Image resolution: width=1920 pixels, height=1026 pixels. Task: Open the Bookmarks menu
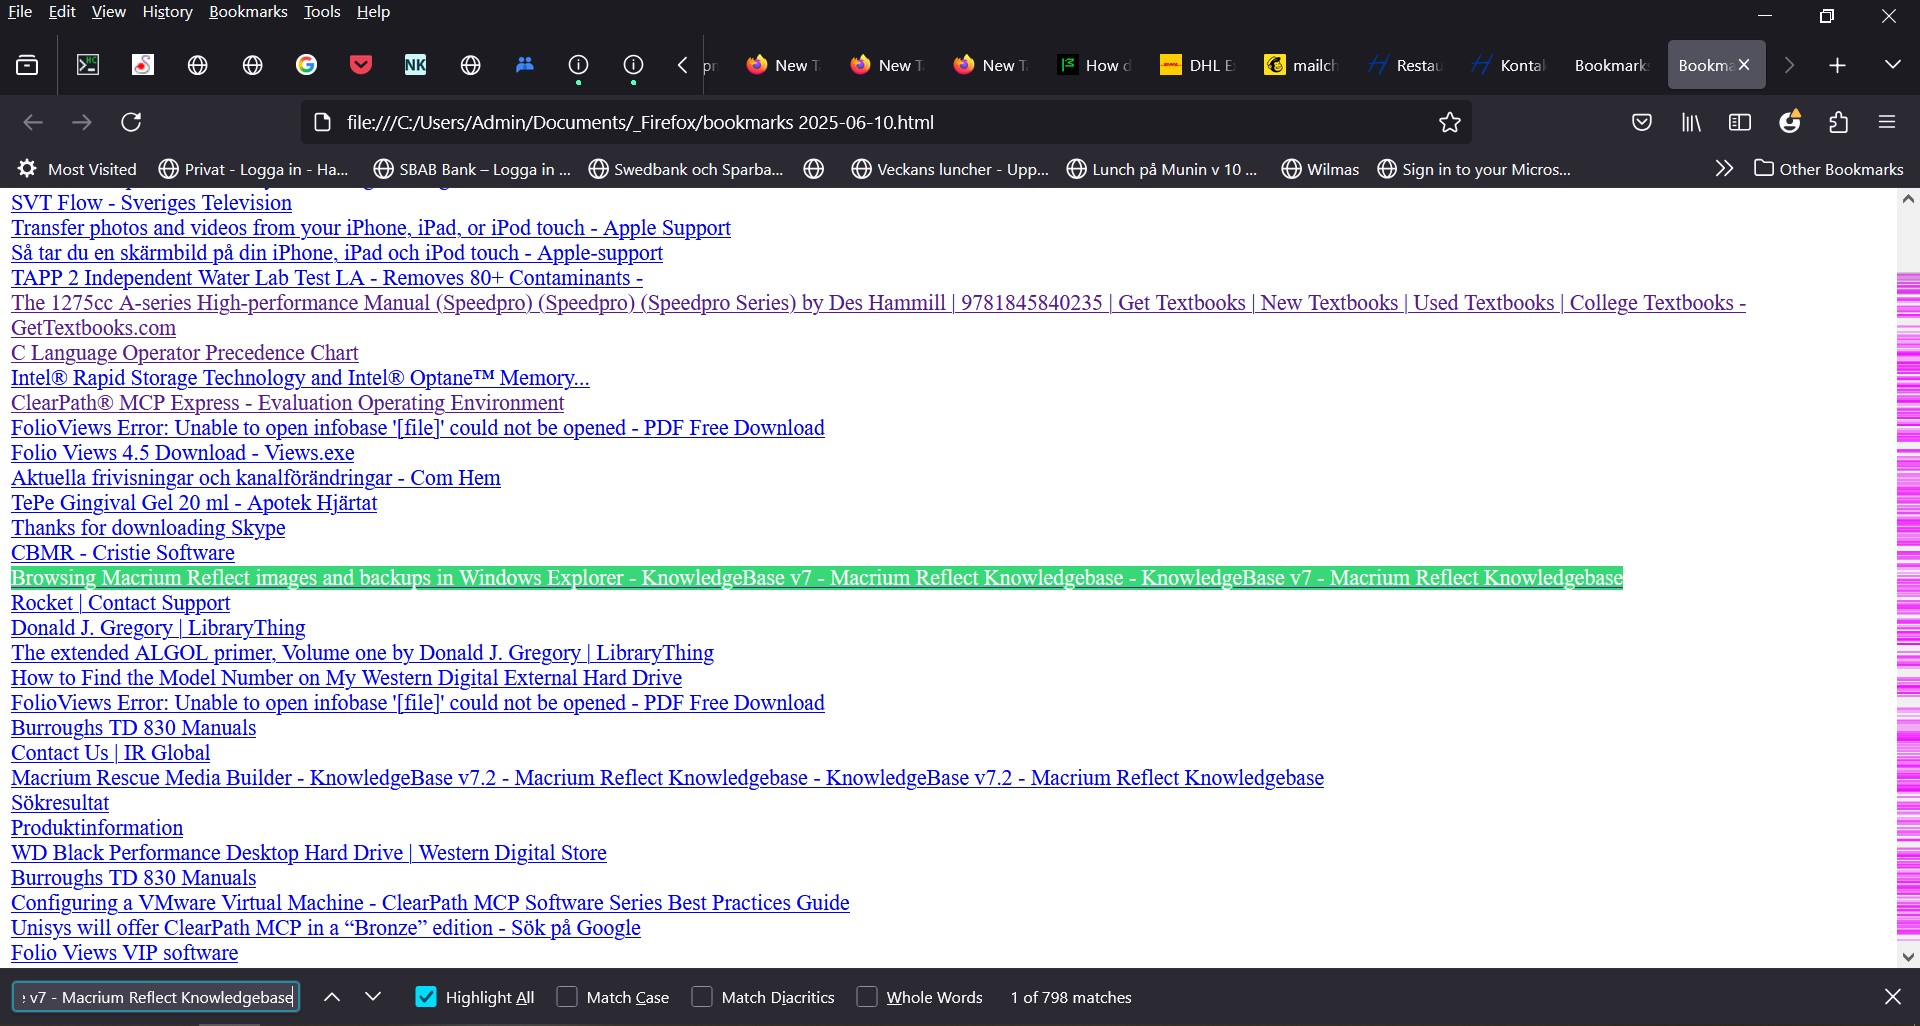pos(248,12)
